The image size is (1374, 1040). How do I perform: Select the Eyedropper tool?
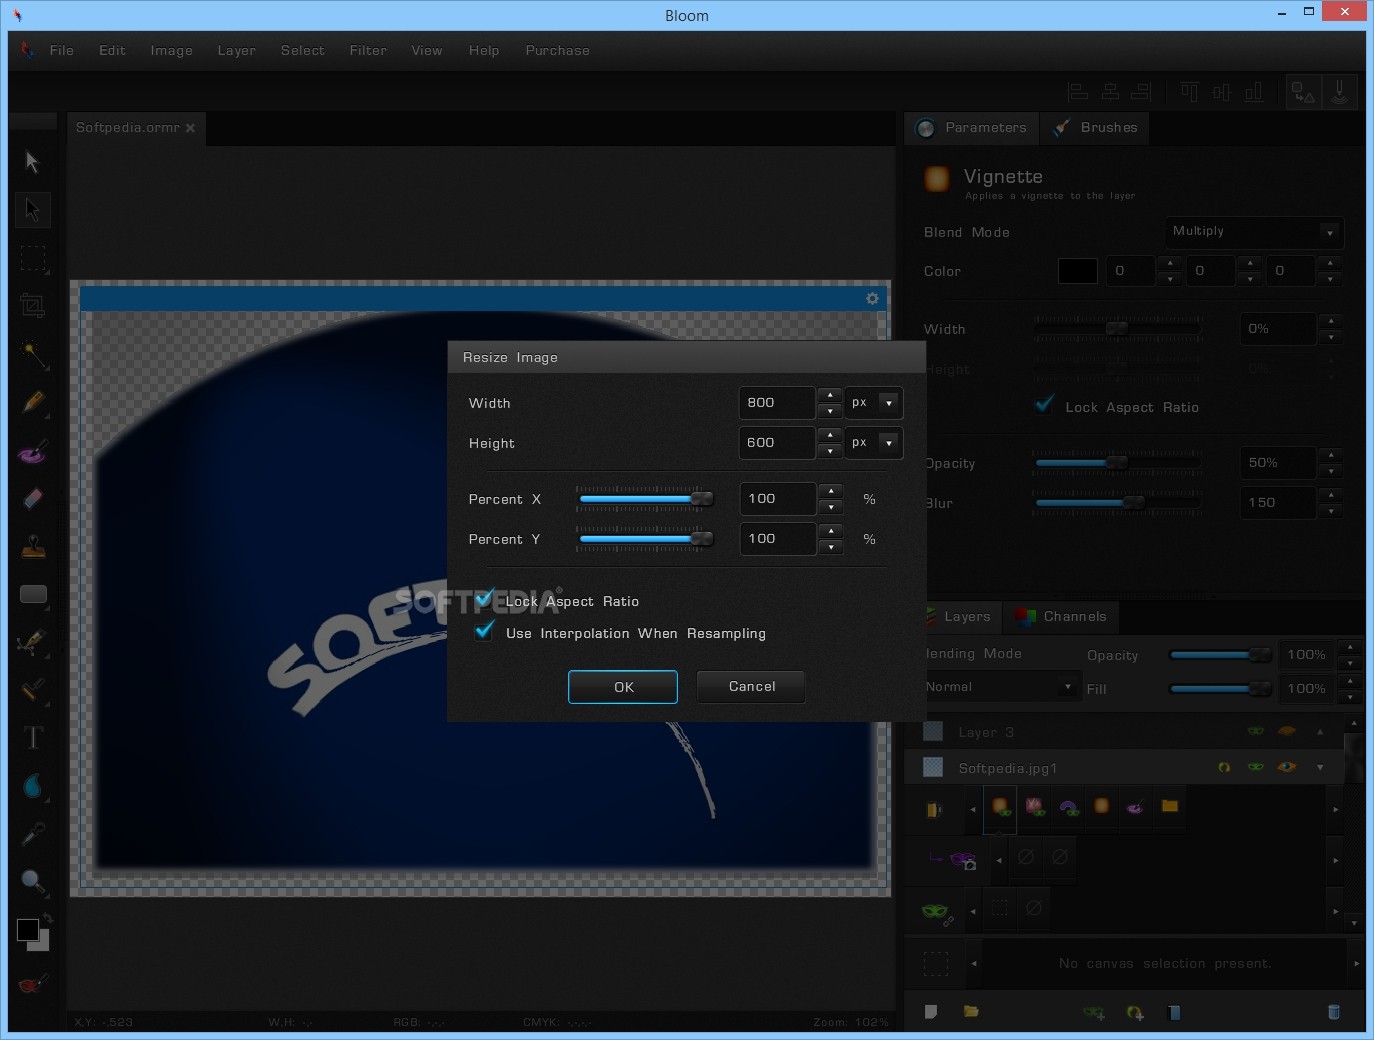[x=33, y=833]
